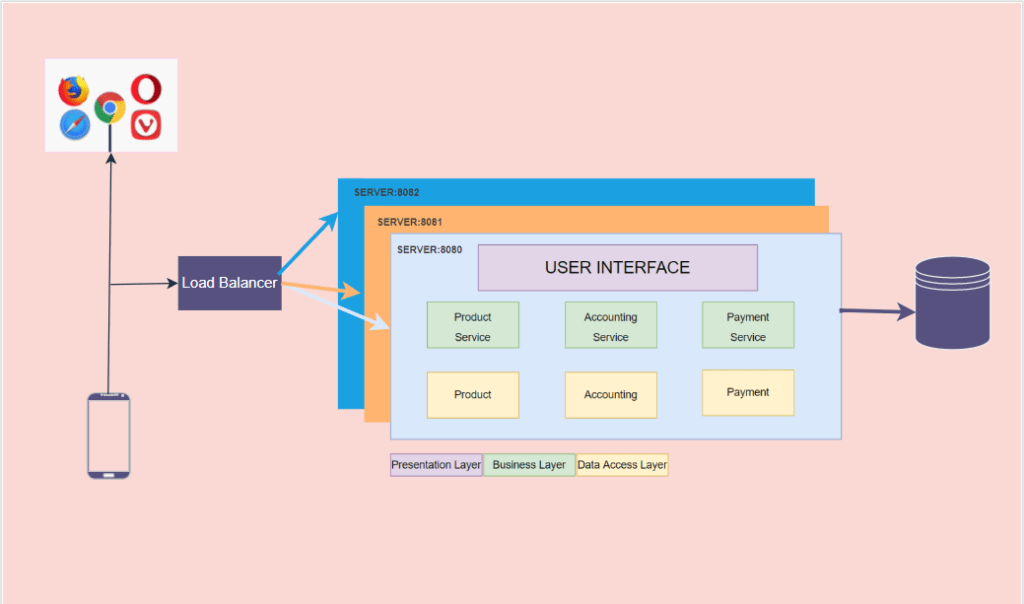The height and width of the screenshot is (604, 1024).
Task: Select the Product Service box
Action: click(x=473, y=326)
